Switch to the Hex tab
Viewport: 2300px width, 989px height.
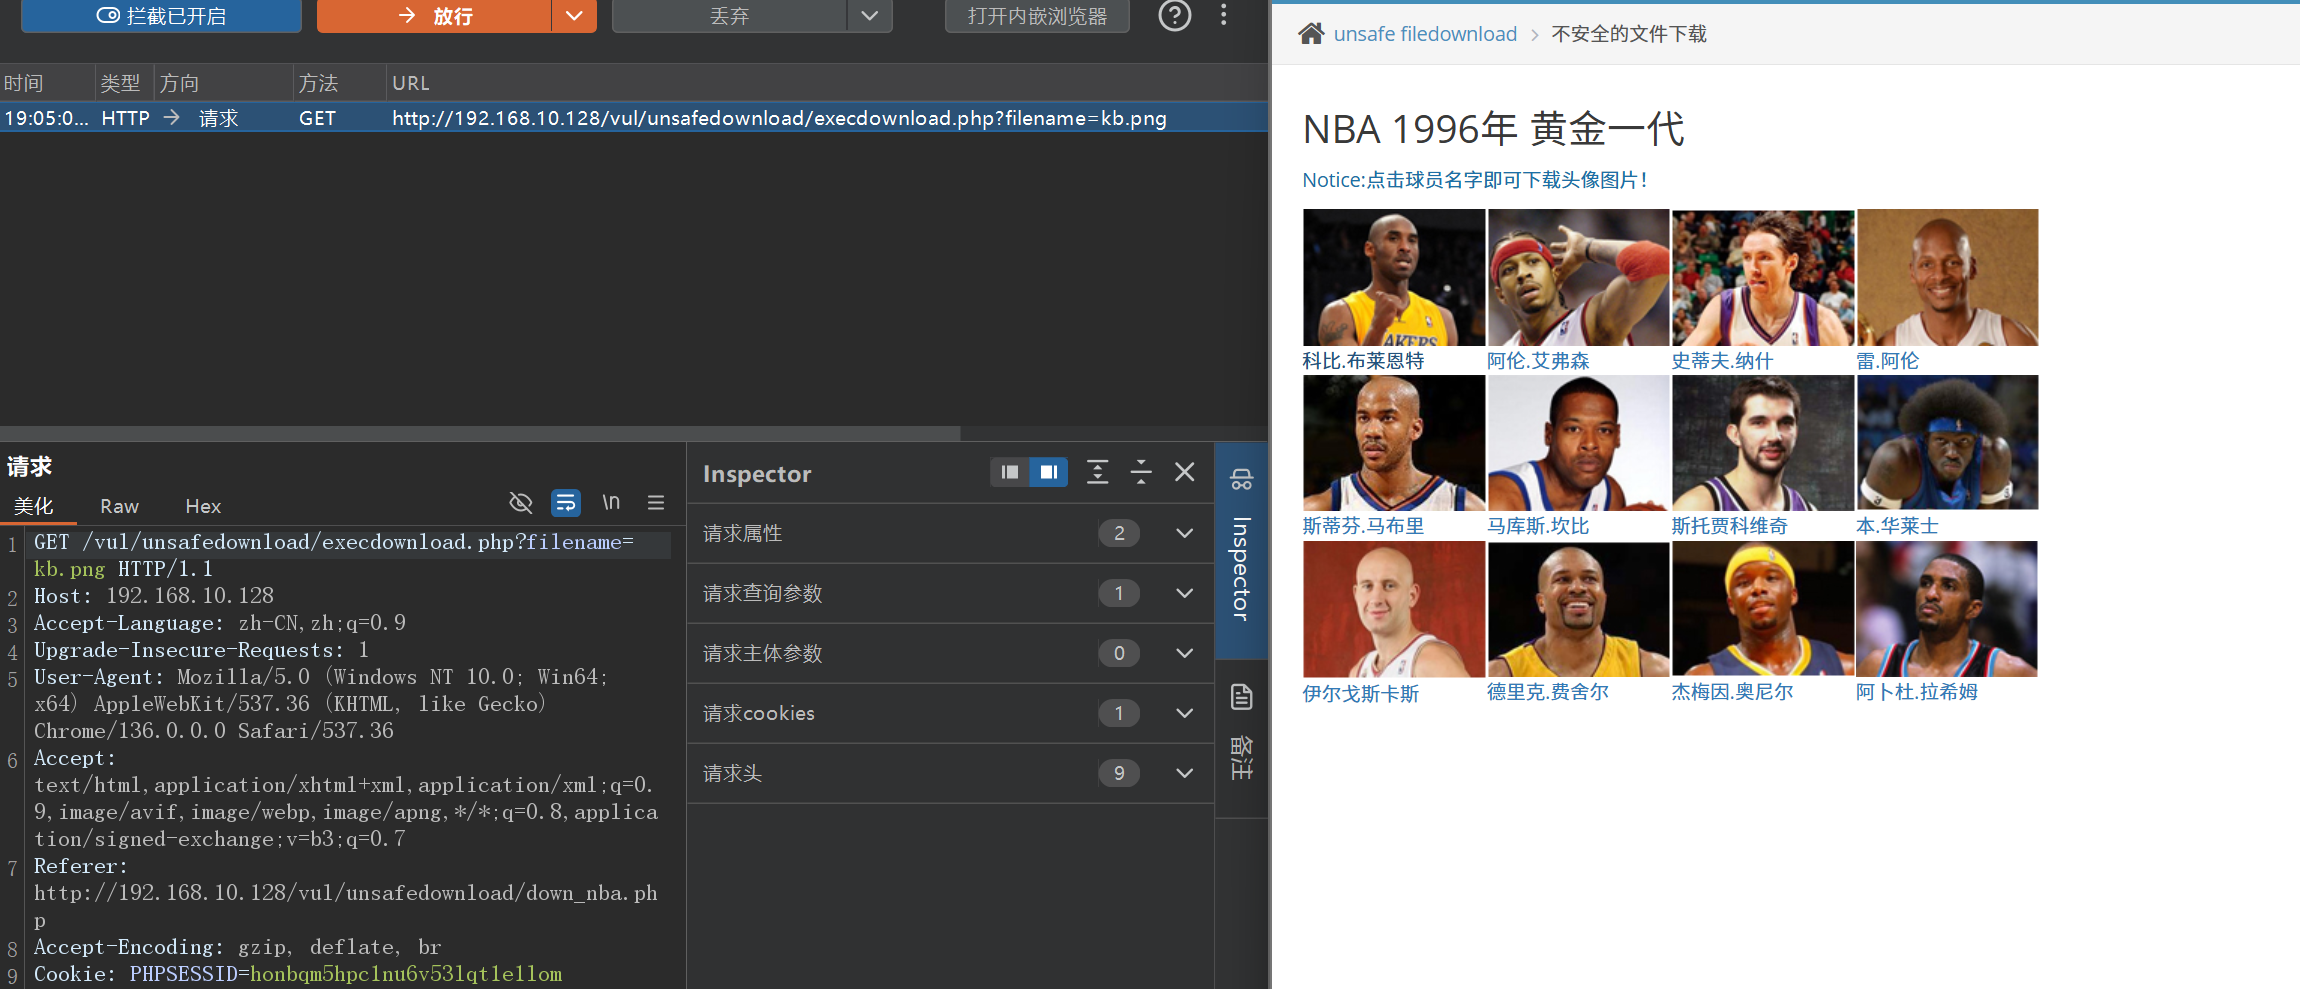click(203, 507)
